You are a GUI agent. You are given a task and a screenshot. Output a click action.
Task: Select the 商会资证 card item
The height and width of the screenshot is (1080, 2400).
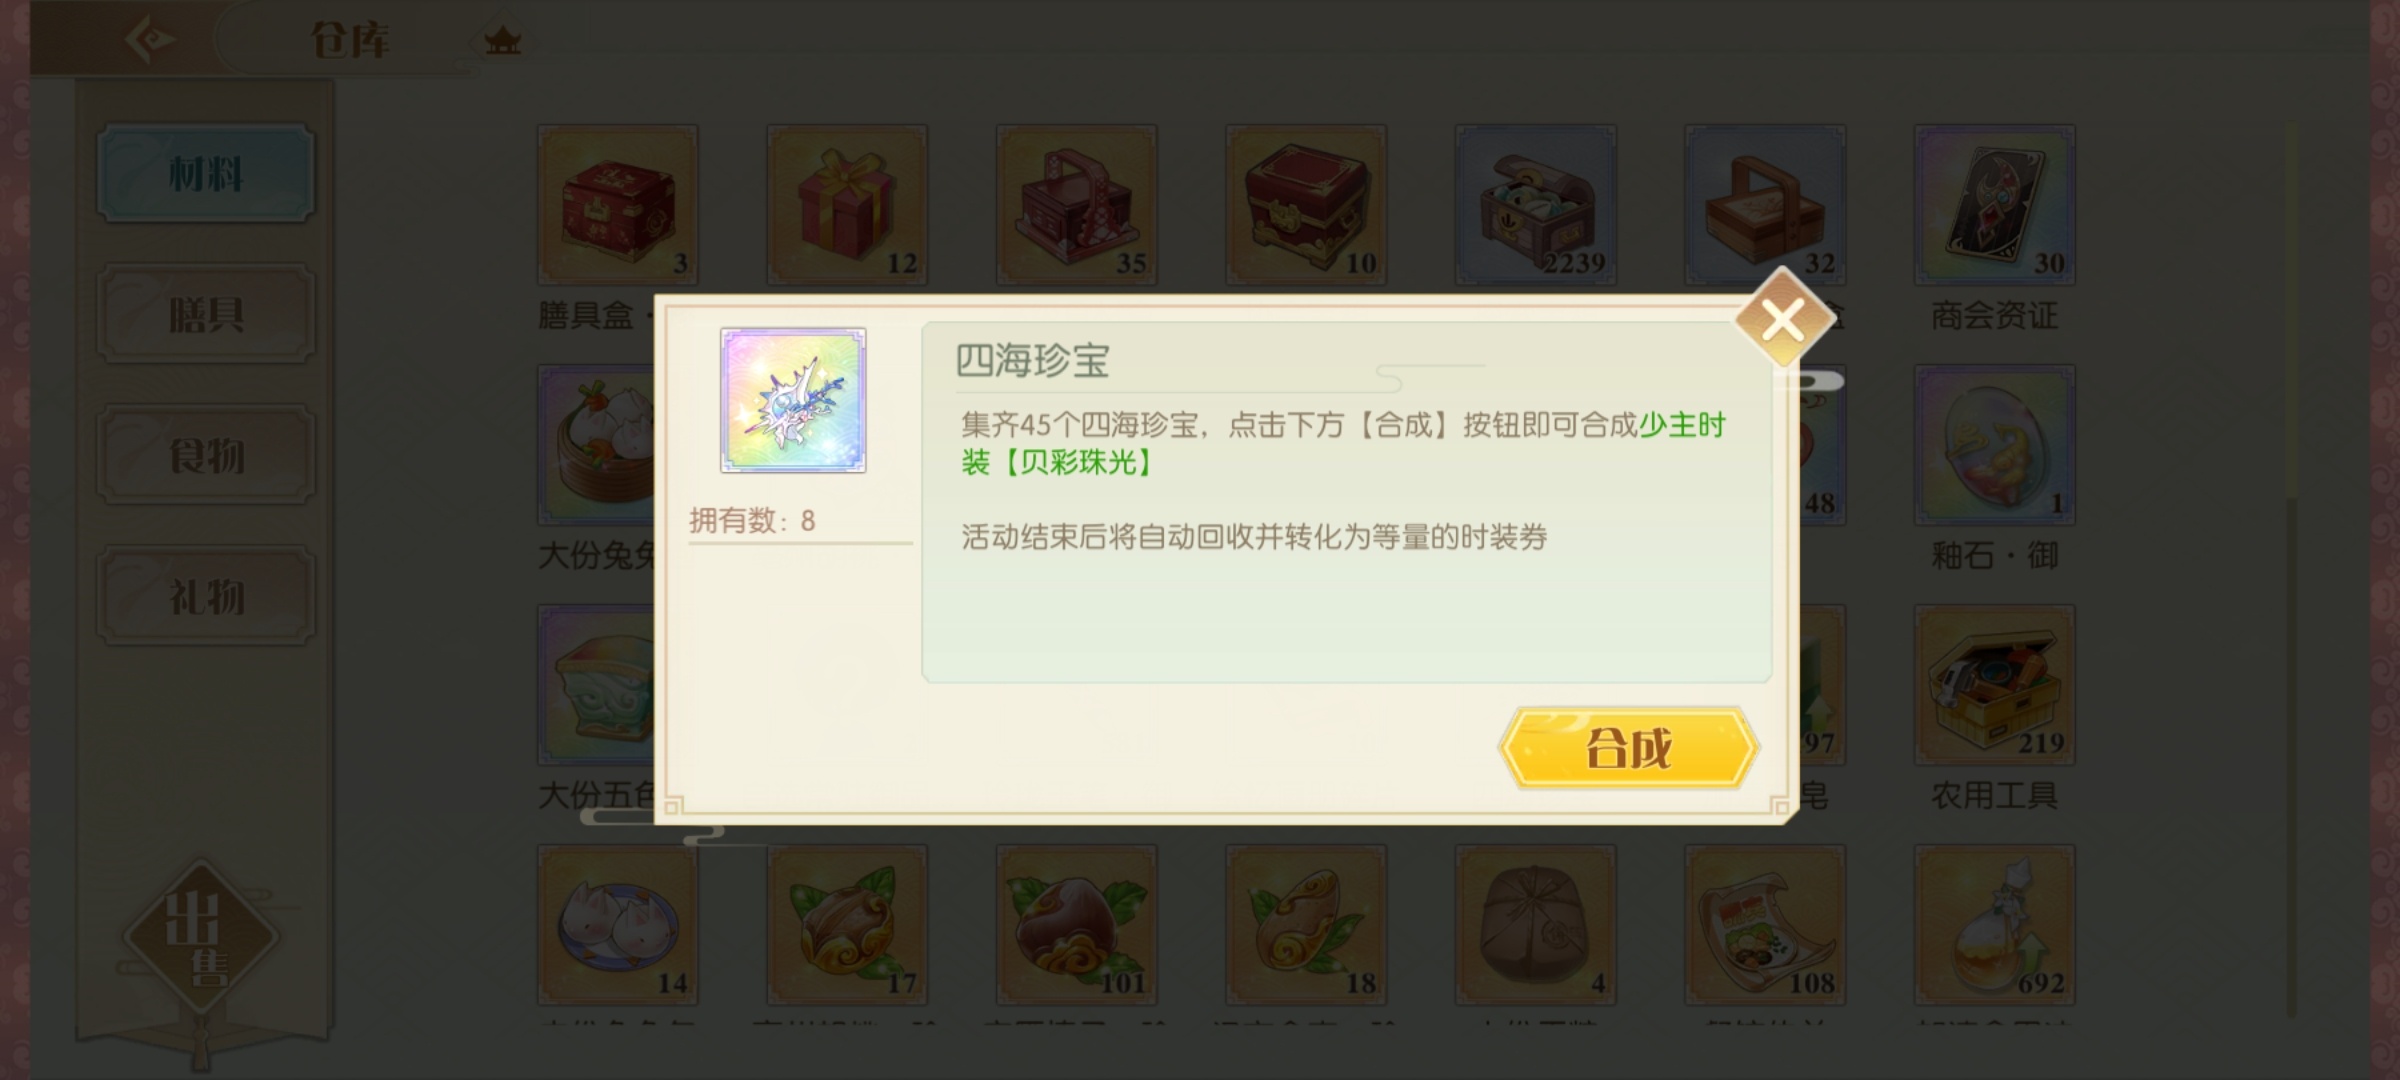pos(1995,205)
